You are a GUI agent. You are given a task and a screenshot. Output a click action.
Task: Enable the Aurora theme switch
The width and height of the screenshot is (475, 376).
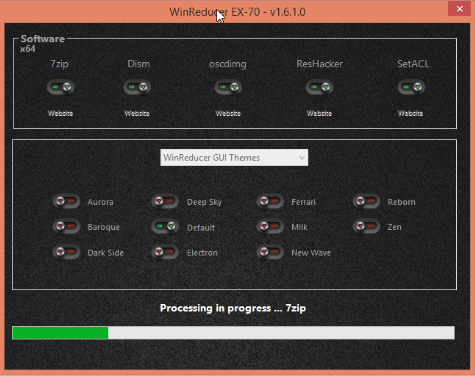click(x=66, y=201)
